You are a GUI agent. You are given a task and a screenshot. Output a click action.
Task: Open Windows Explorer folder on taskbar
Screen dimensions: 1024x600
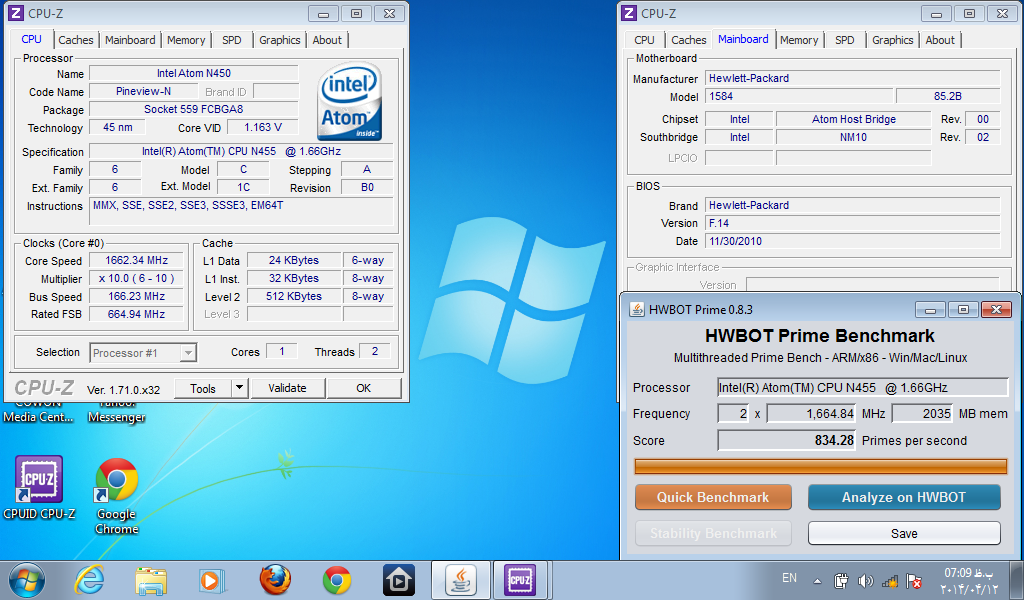151,580
